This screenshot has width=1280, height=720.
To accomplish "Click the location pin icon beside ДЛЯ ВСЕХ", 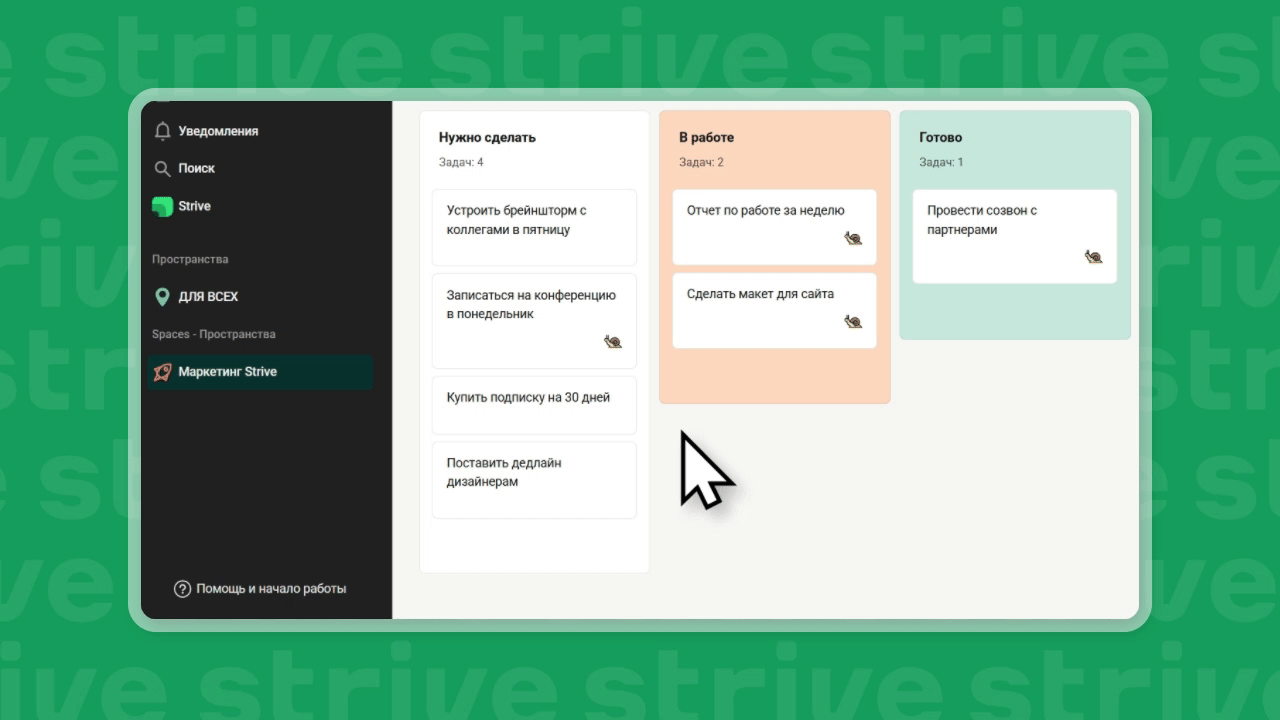I will [x=162, y=297].
